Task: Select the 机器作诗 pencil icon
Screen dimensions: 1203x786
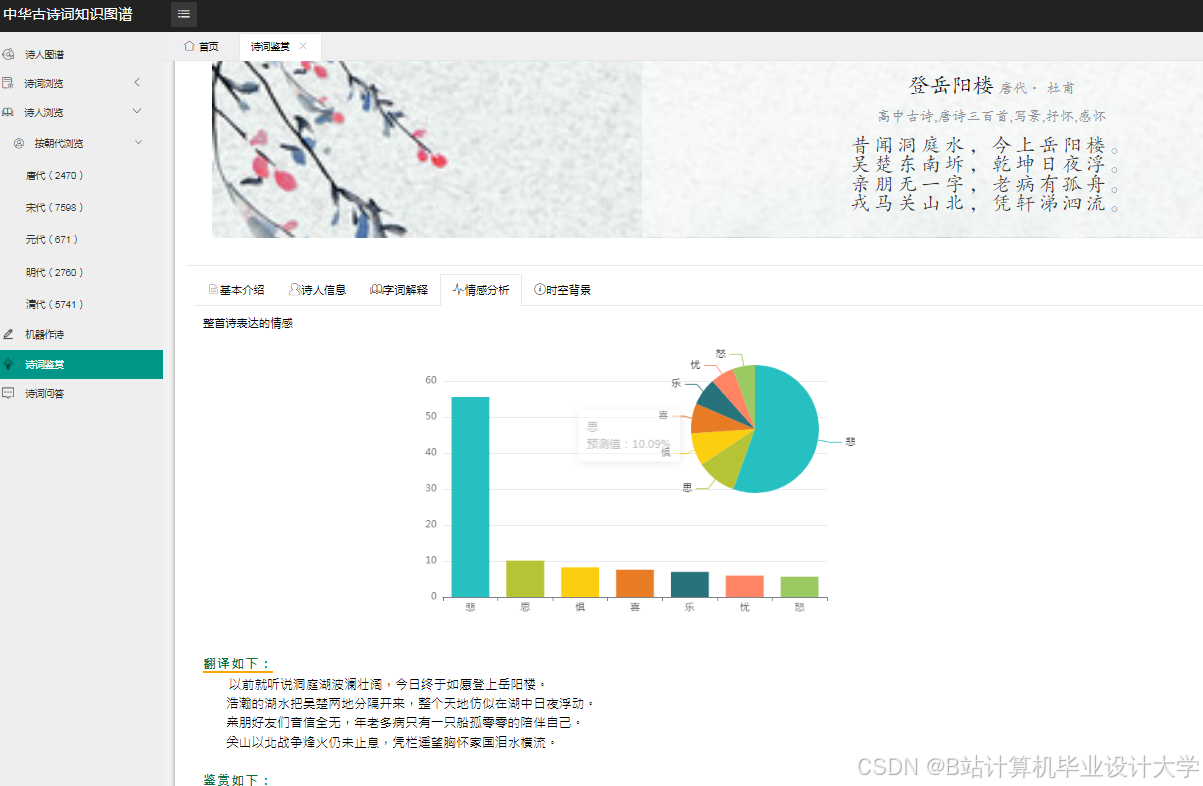Action: tap(10, 334)
